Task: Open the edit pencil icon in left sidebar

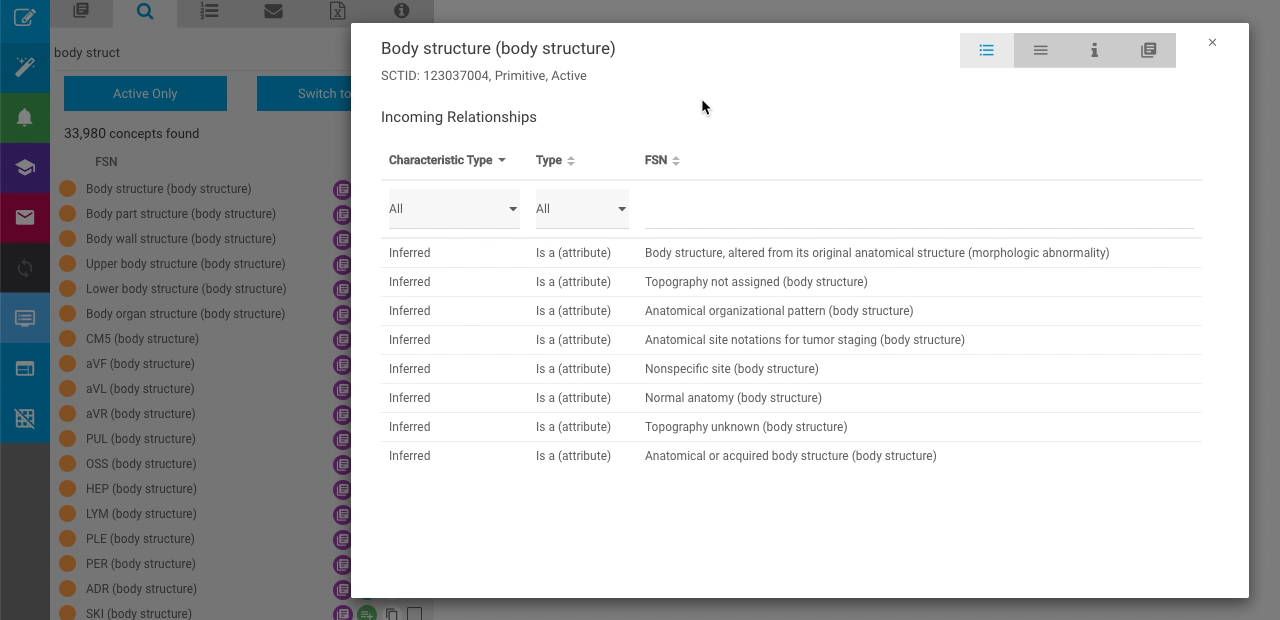Action: coord(25,17)
